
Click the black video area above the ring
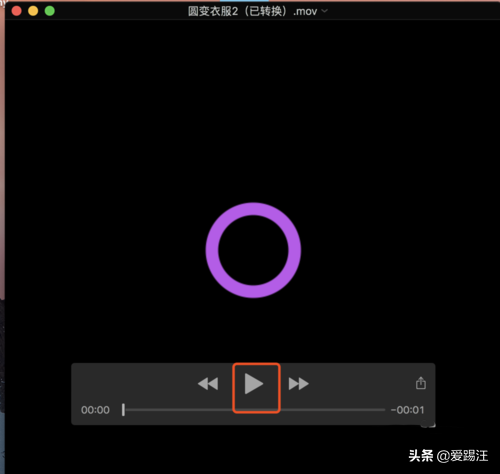coord(253,110)
